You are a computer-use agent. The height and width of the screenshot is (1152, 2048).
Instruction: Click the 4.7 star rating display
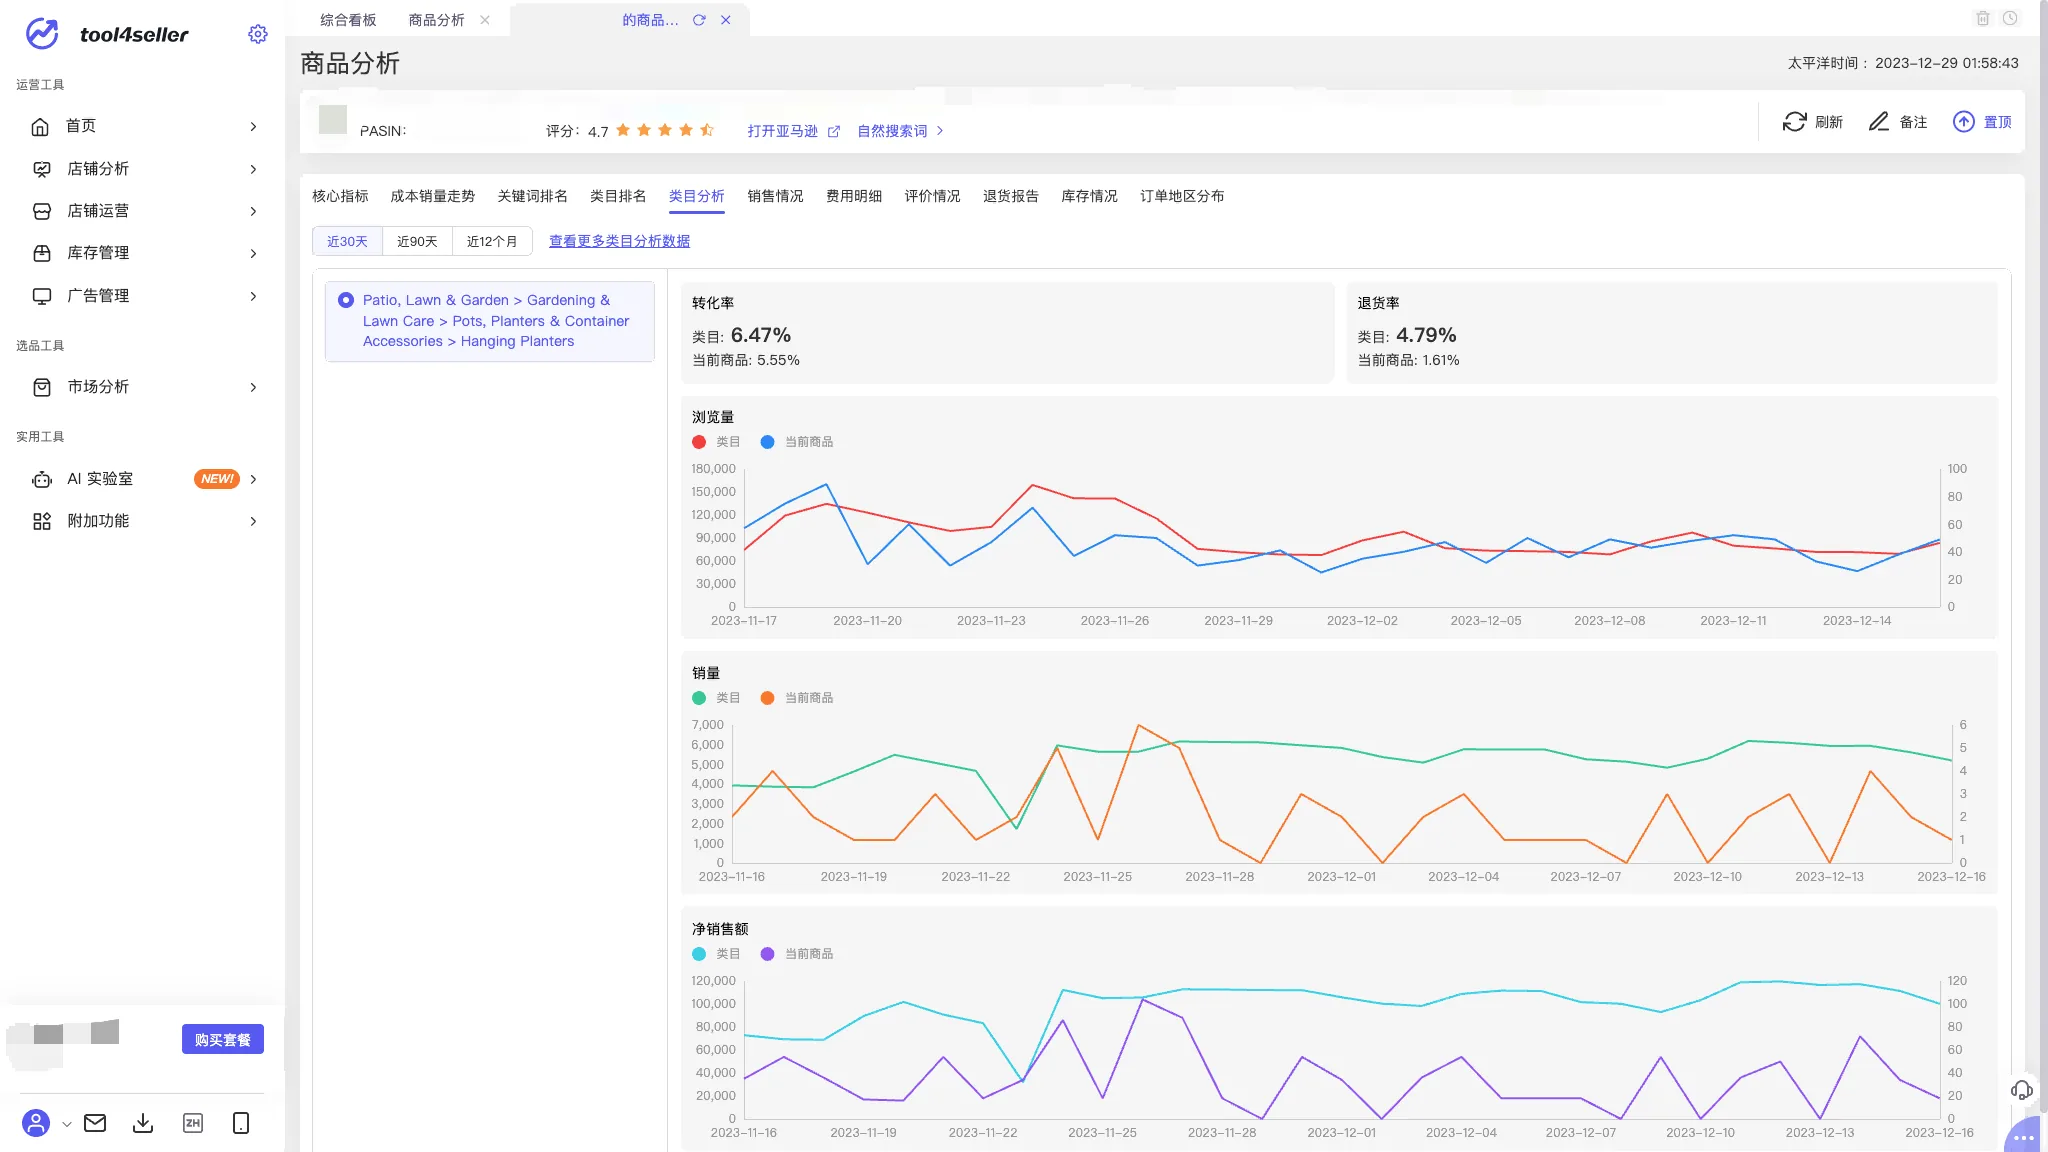point(630,131)
